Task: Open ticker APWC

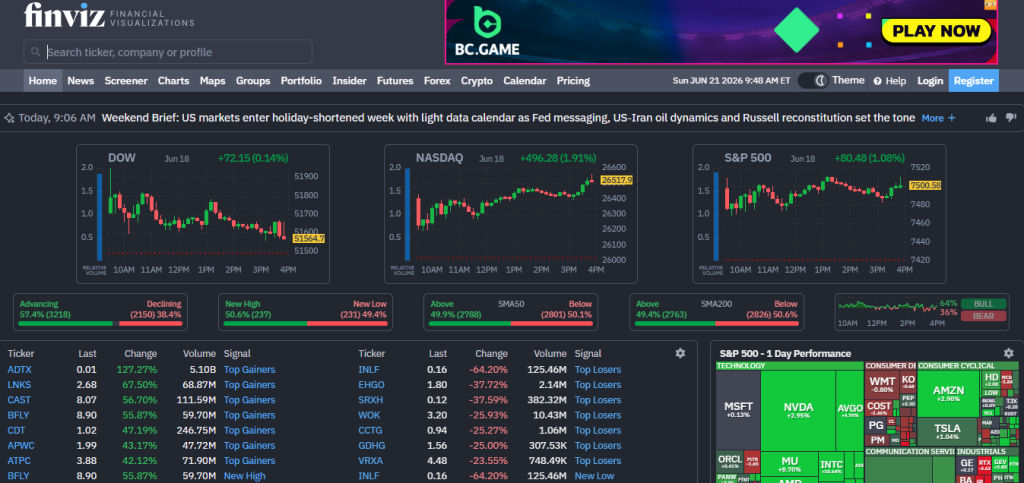Action: click(20, 445)
